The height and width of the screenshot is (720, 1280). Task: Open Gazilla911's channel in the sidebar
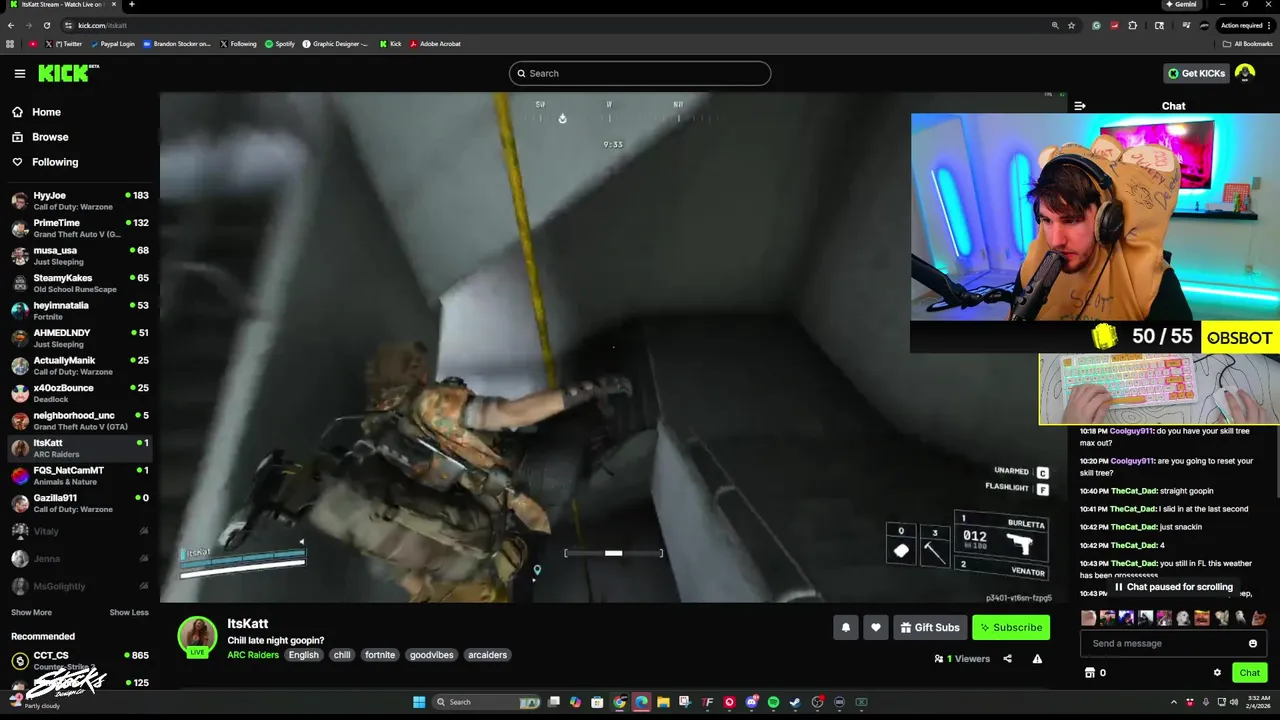pos(80,503)
